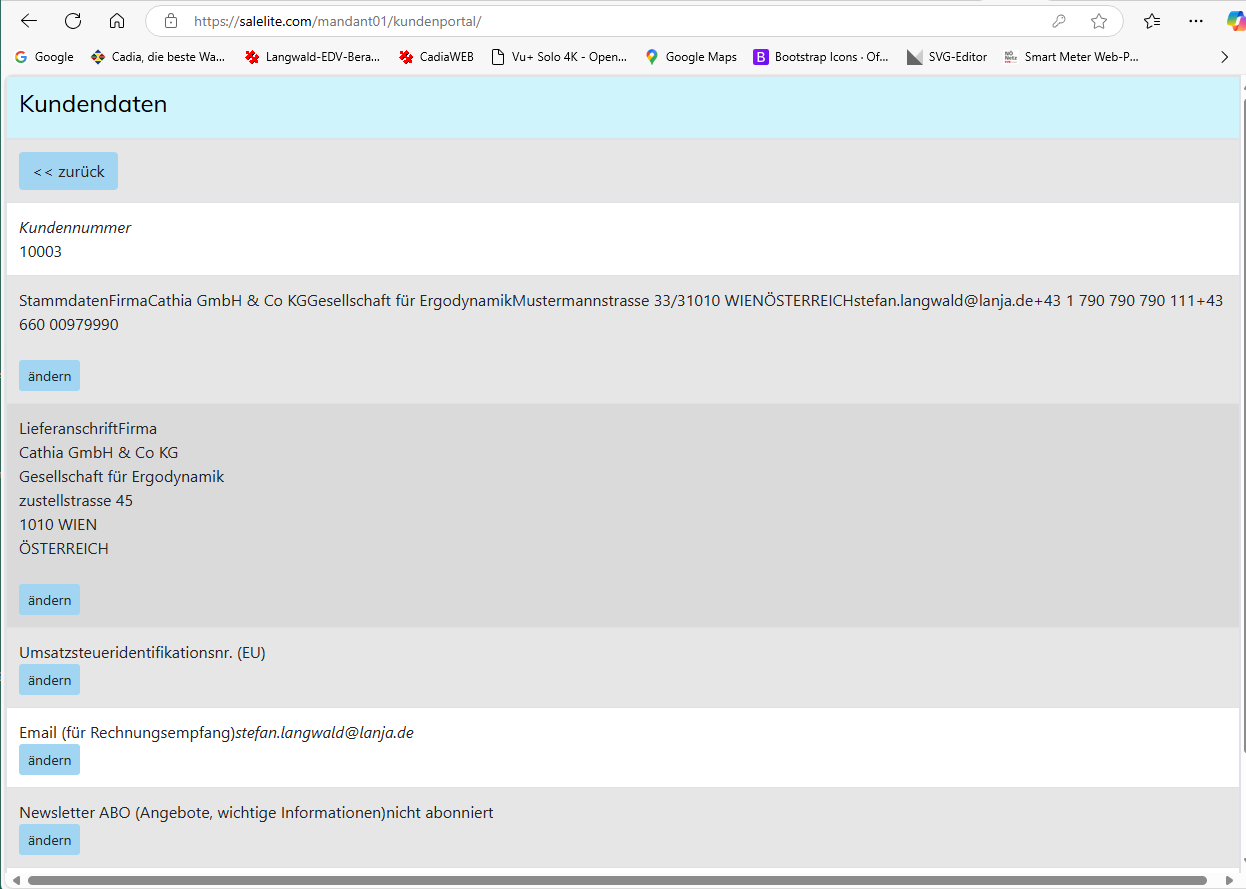Edit the Umsatzsteueridentifikationsnr. via ändern
Screen dimensions: 1246x889
(x=49, y=680)
